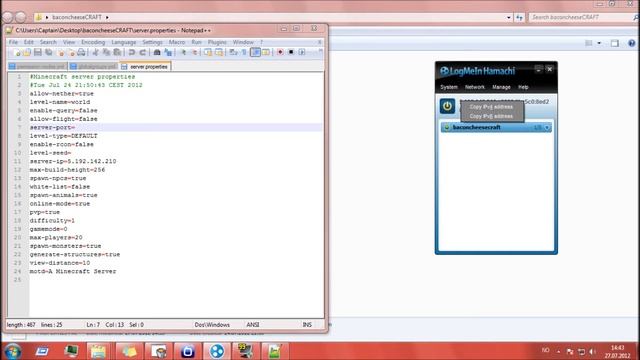The image size is (640, 360).
Task: Toggle the highlighted indent guide button
Action: pyautogui.click(x=256, y=52)
